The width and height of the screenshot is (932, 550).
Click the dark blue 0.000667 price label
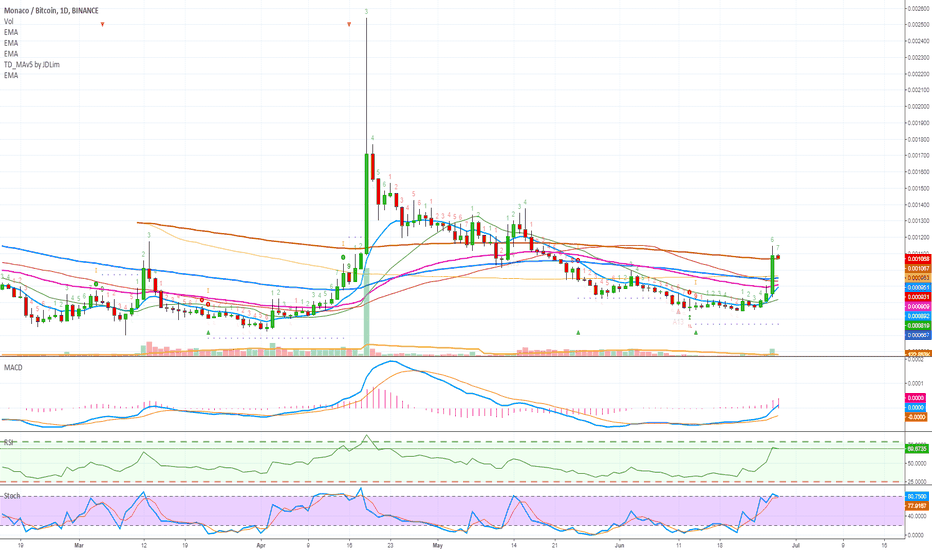tap(917, 335)
